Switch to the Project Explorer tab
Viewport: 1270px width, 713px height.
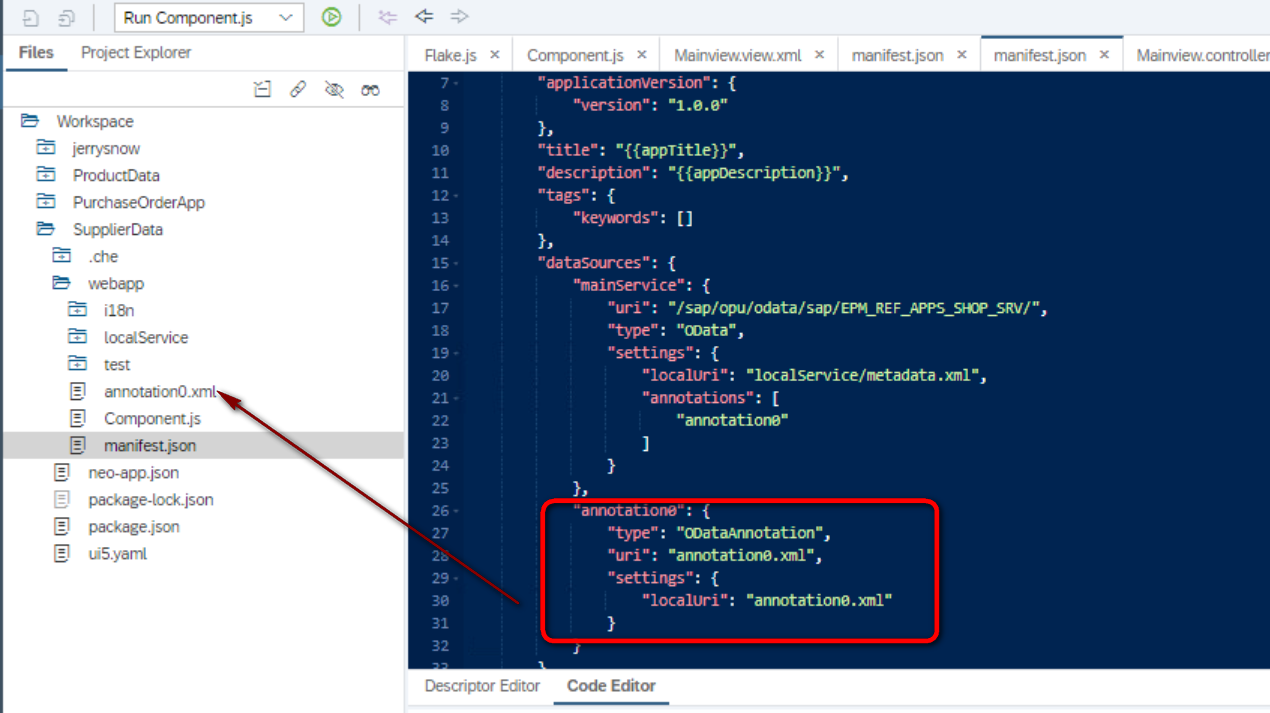pyautogui.click(x=136, y=52)
